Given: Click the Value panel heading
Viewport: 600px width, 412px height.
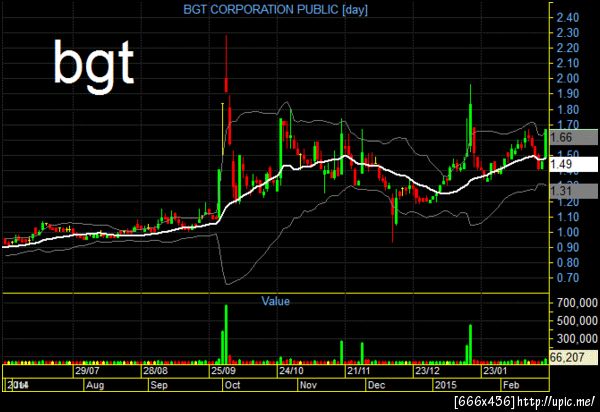Looking at the screenshot, I should point(276,301).
